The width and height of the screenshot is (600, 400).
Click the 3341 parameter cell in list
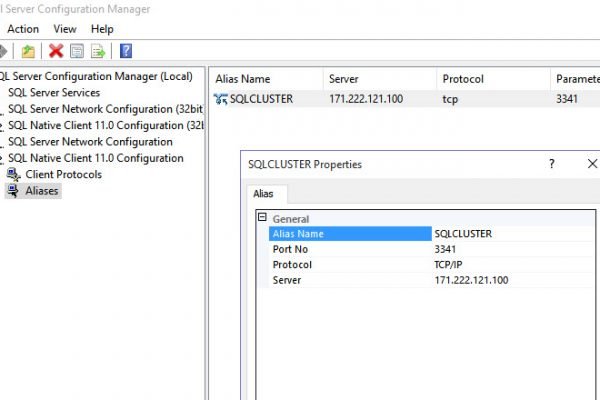point(567,99)
